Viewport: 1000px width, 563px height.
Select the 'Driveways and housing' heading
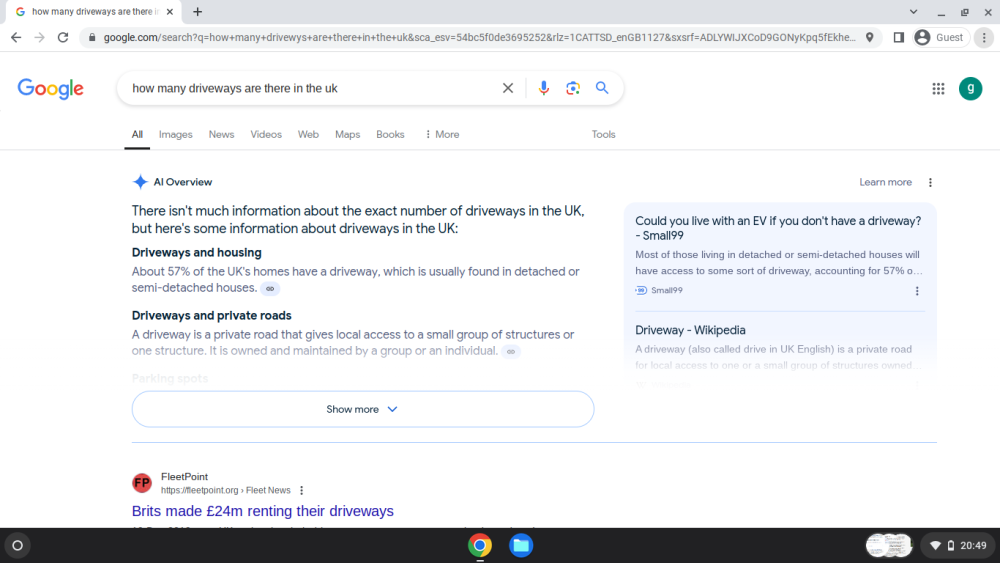point(196,252)
